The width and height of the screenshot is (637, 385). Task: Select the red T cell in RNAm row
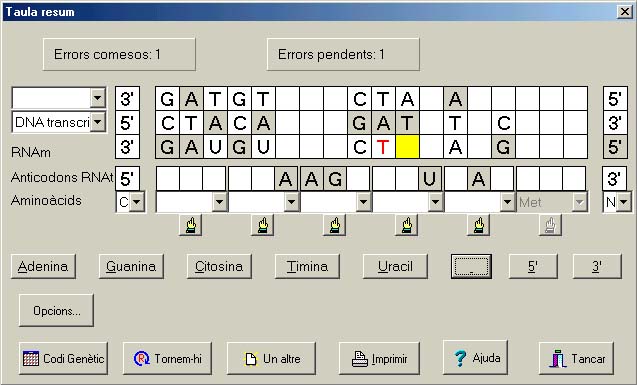[x=383, y=147]
